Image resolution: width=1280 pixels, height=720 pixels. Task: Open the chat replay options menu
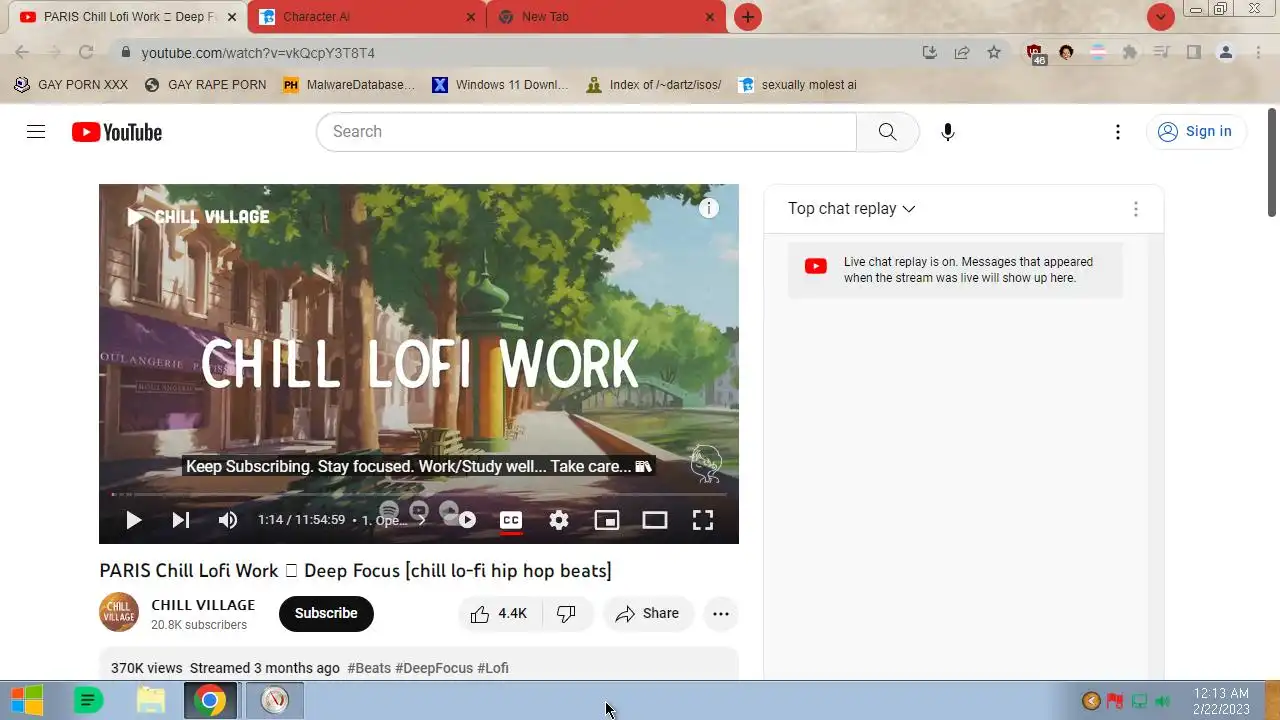(1136, 209)
